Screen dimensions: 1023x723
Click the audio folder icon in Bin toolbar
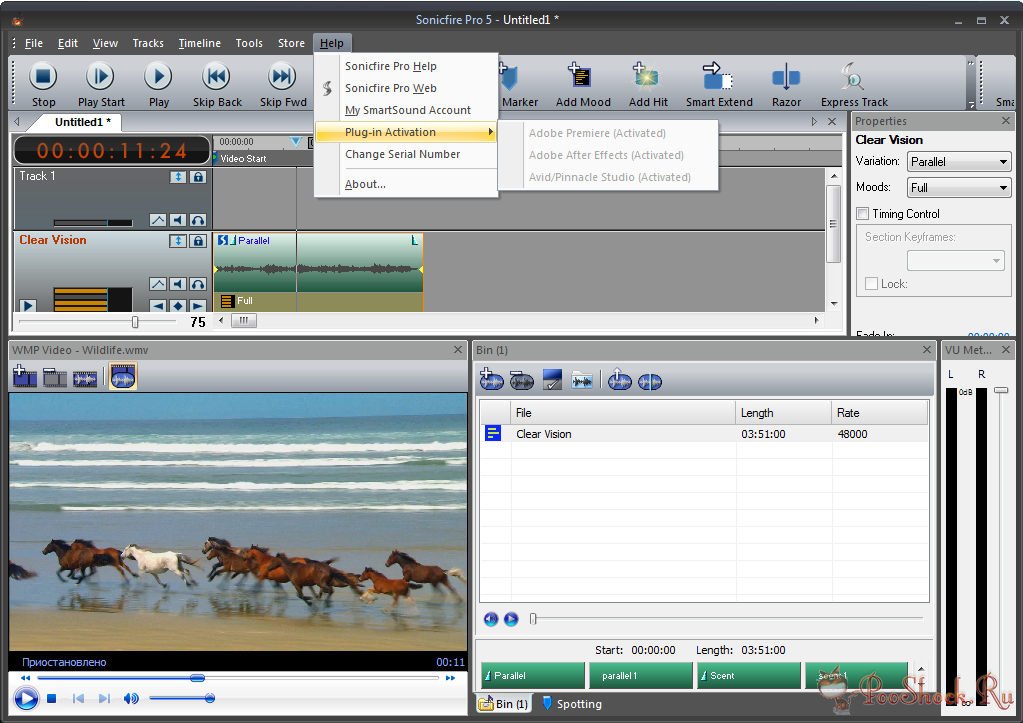582,380
